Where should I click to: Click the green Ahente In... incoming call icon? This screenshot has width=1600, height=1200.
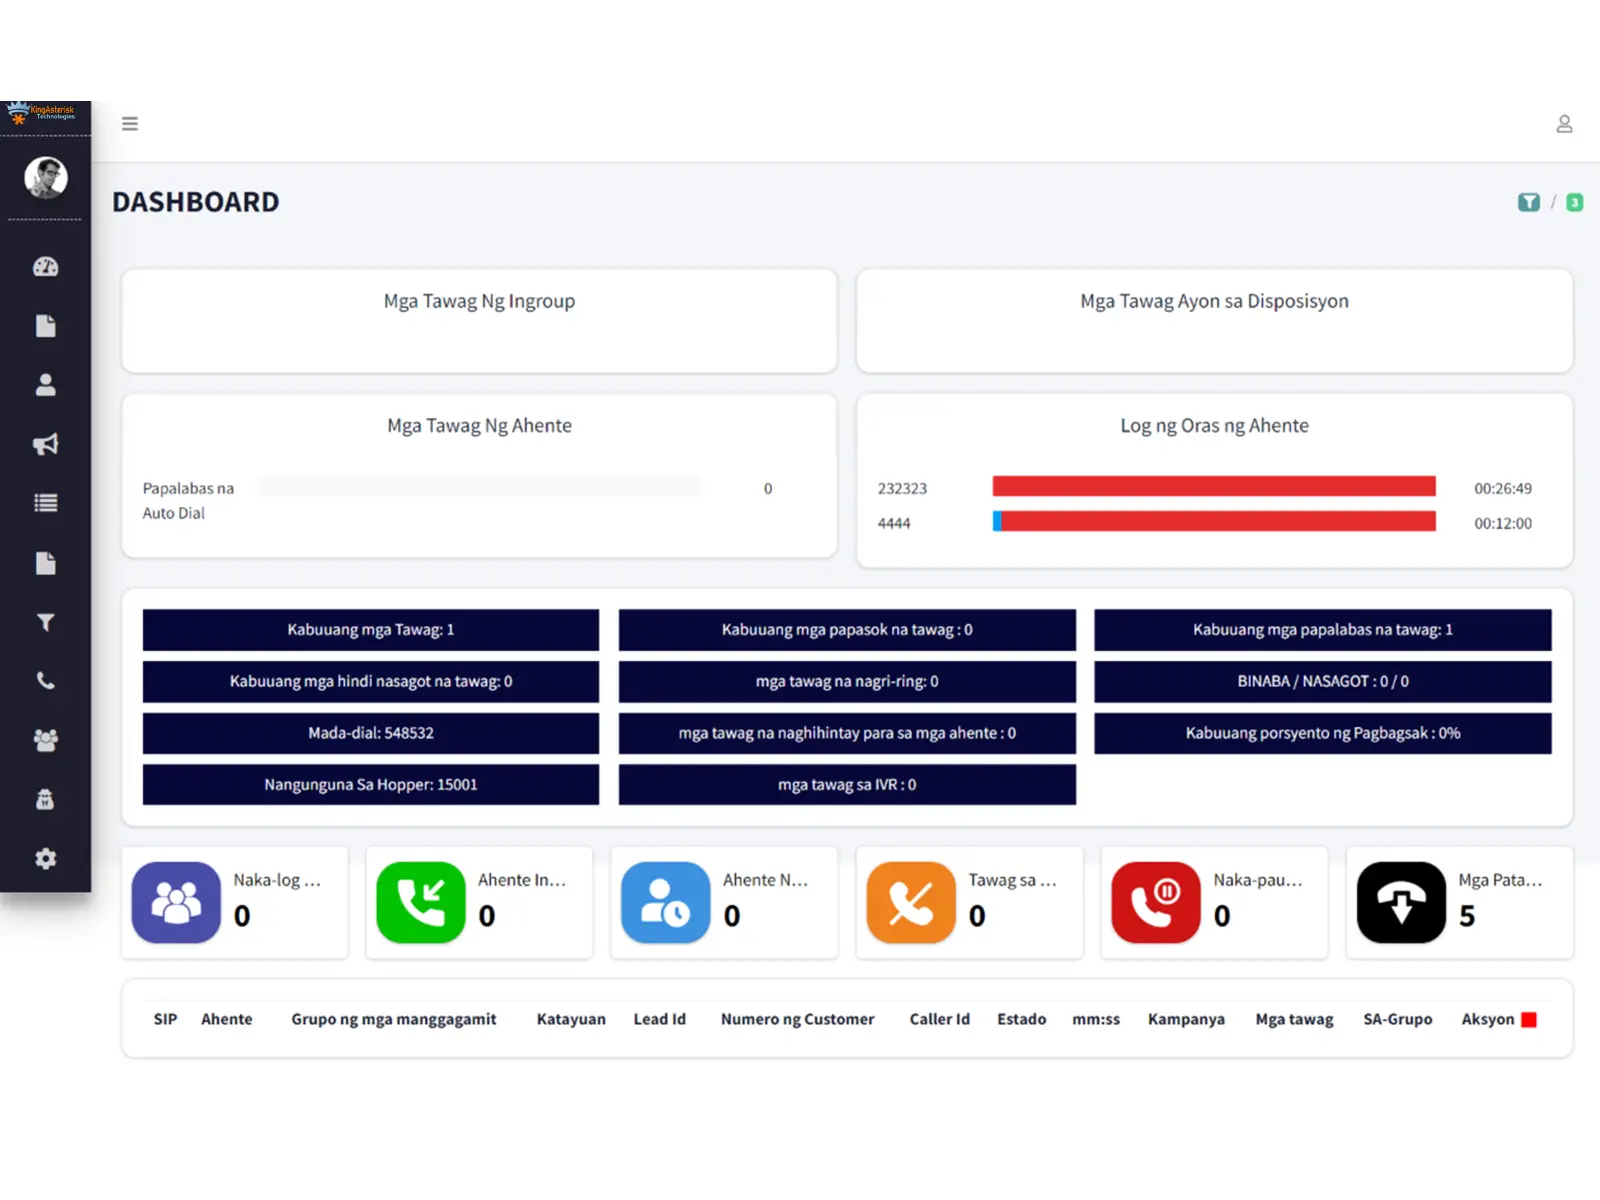coord(421,903)
